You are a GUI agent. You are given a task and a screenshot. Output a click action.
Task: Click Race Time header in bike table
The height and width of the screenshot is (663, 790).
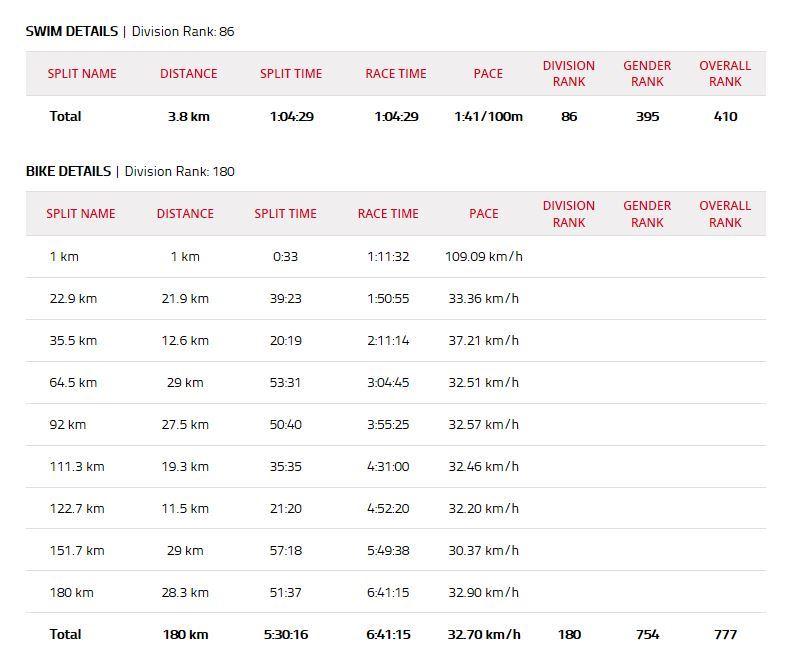388,214
